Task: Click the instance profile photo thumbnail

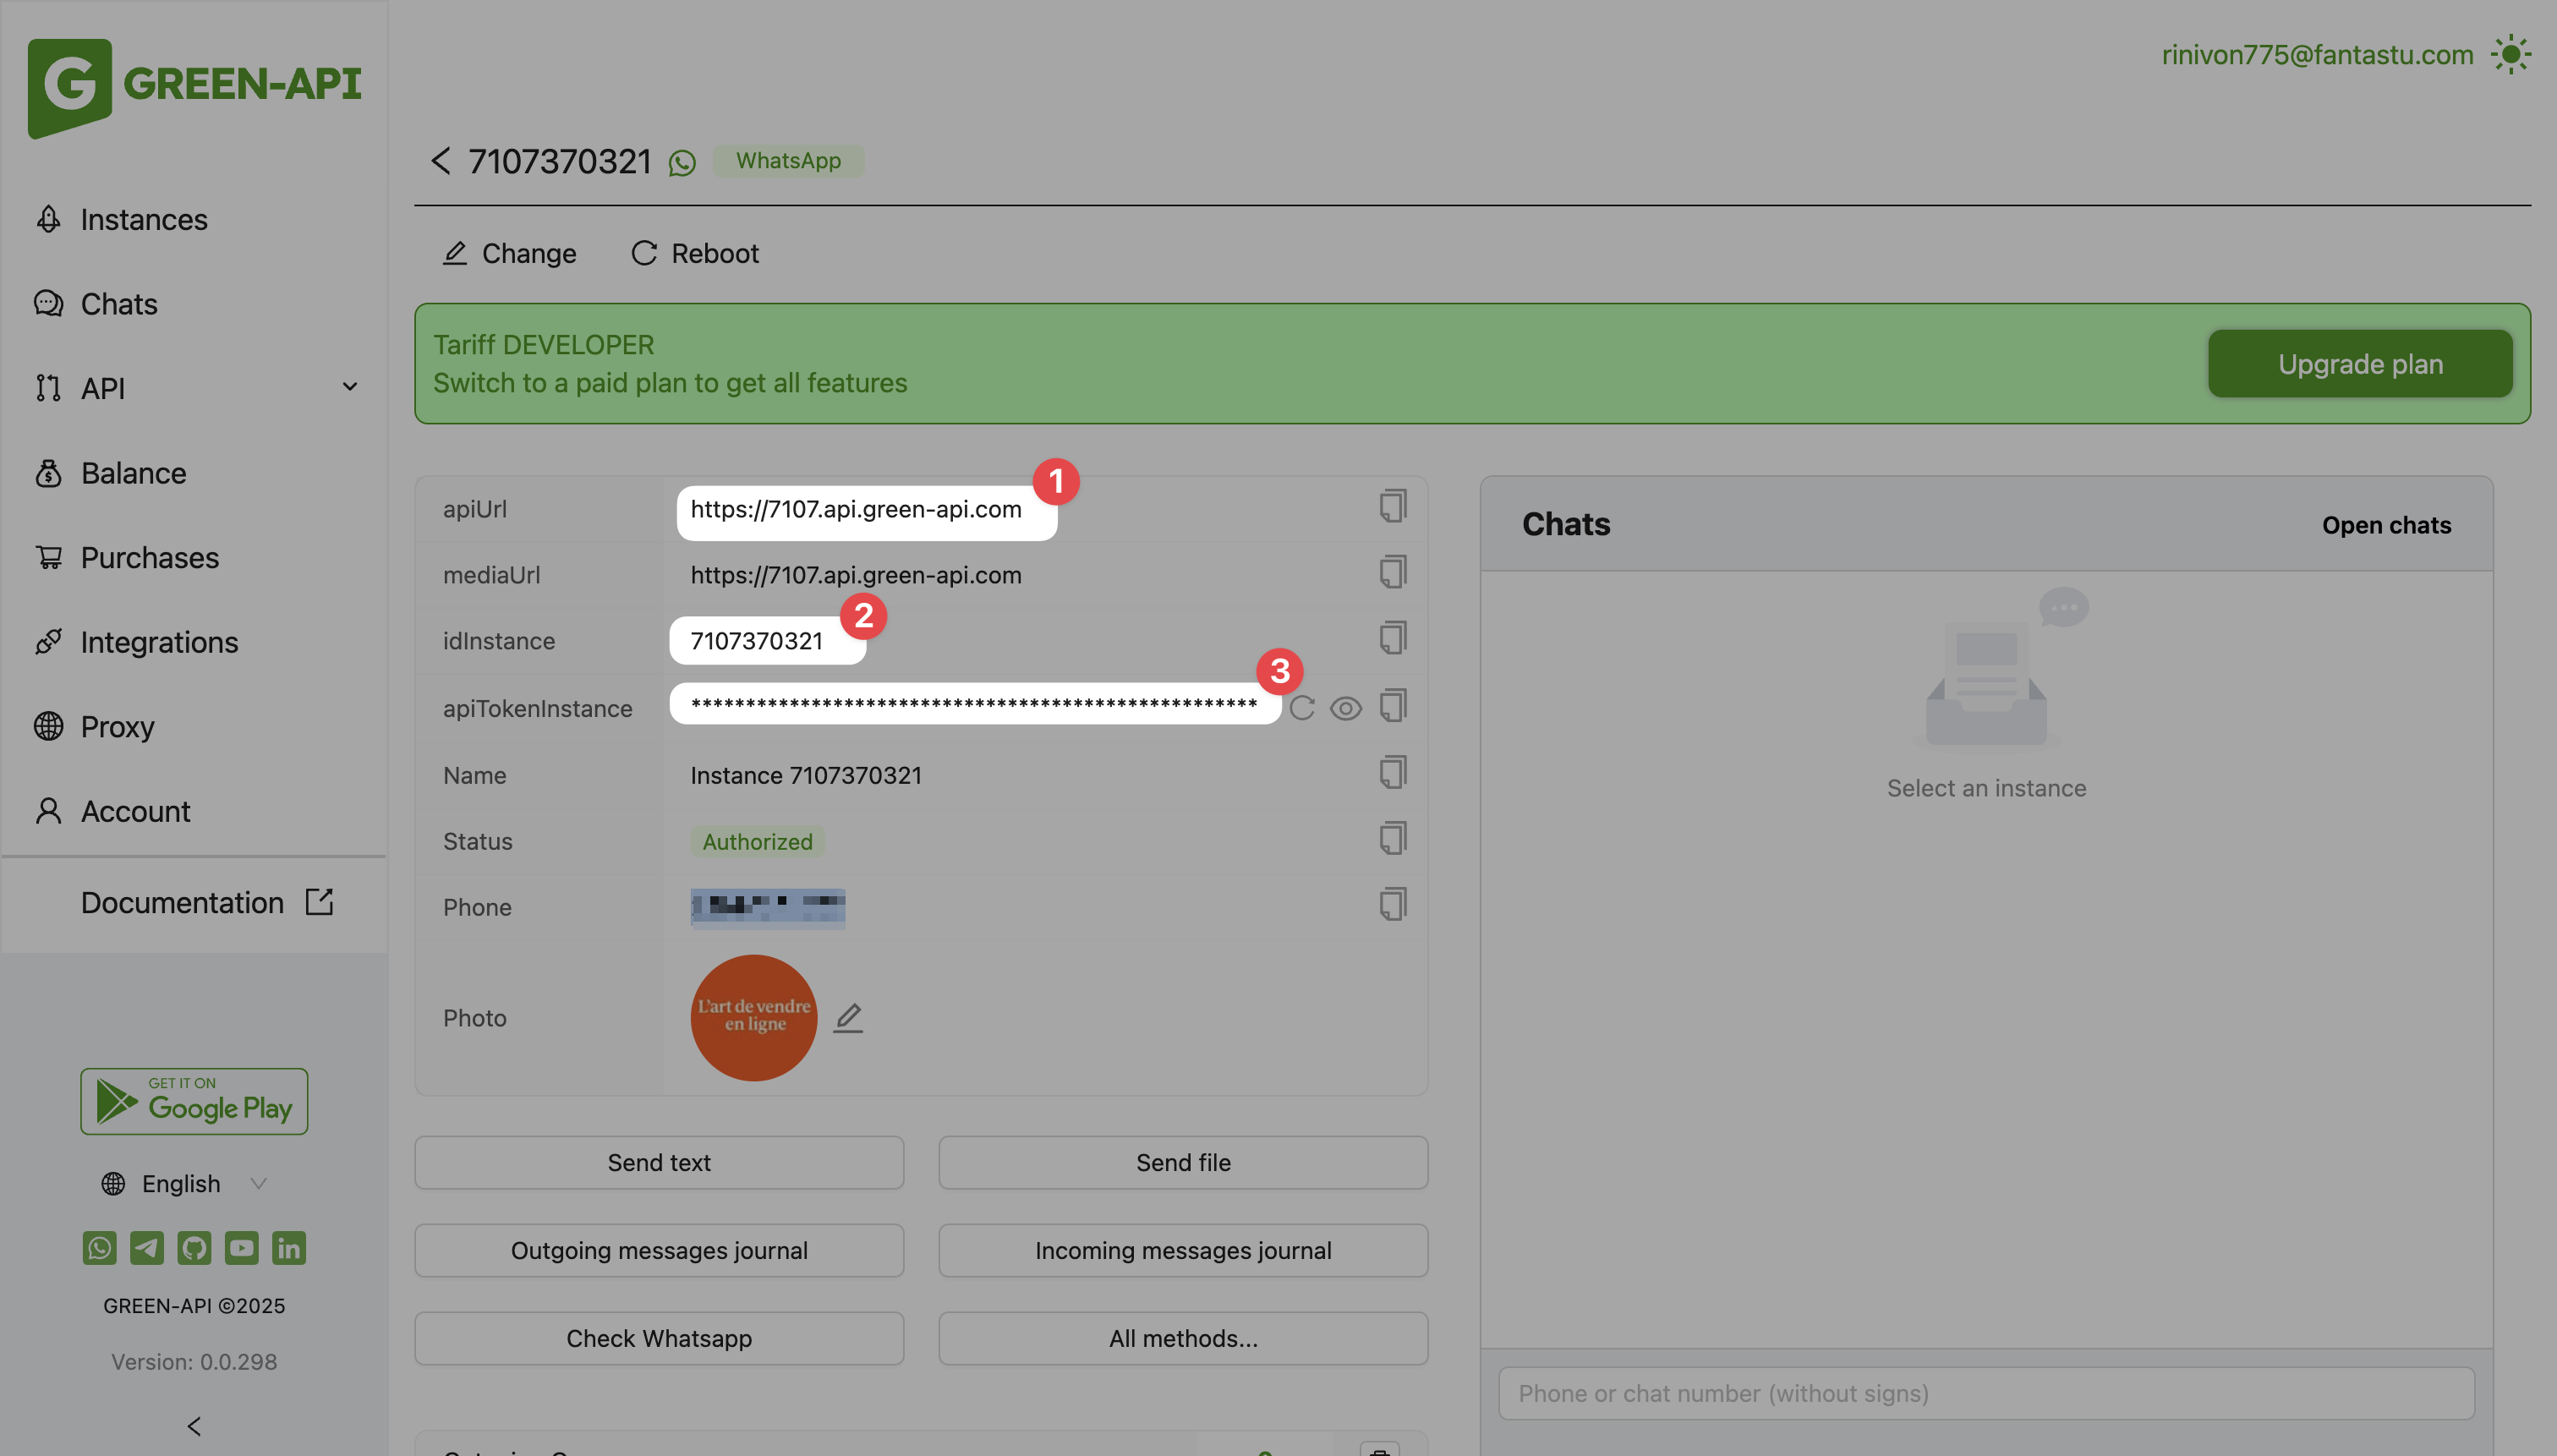Action: pyautogui.click(x=753, y=1017)
